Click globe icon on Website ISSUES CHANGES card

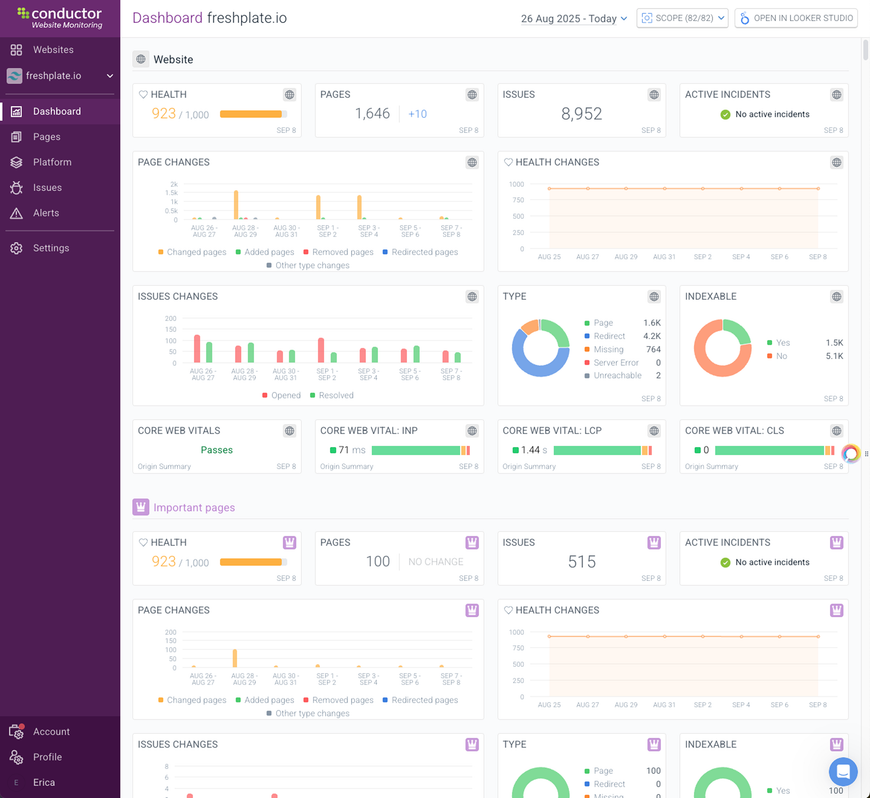(472, 296)
